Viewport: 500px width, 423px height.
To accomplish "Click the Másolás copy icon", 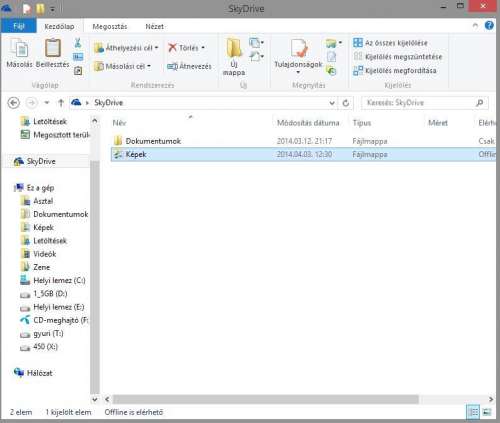I will [20, 49].
